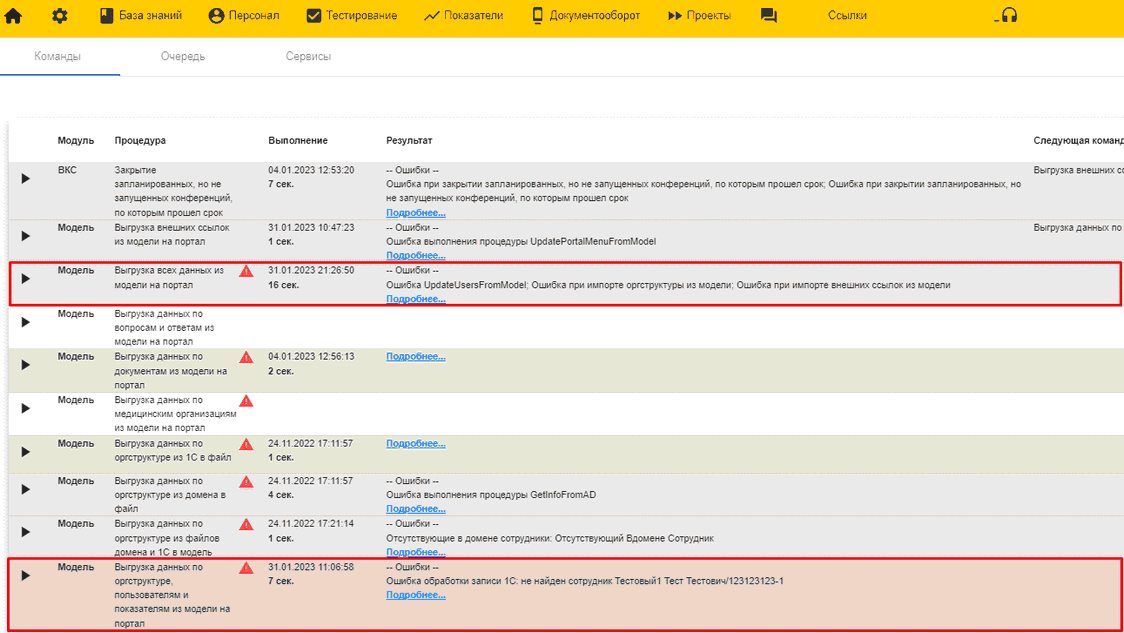Open Подробнее under UpdatePortalMenuFromModel error

[x=416, y=255]
